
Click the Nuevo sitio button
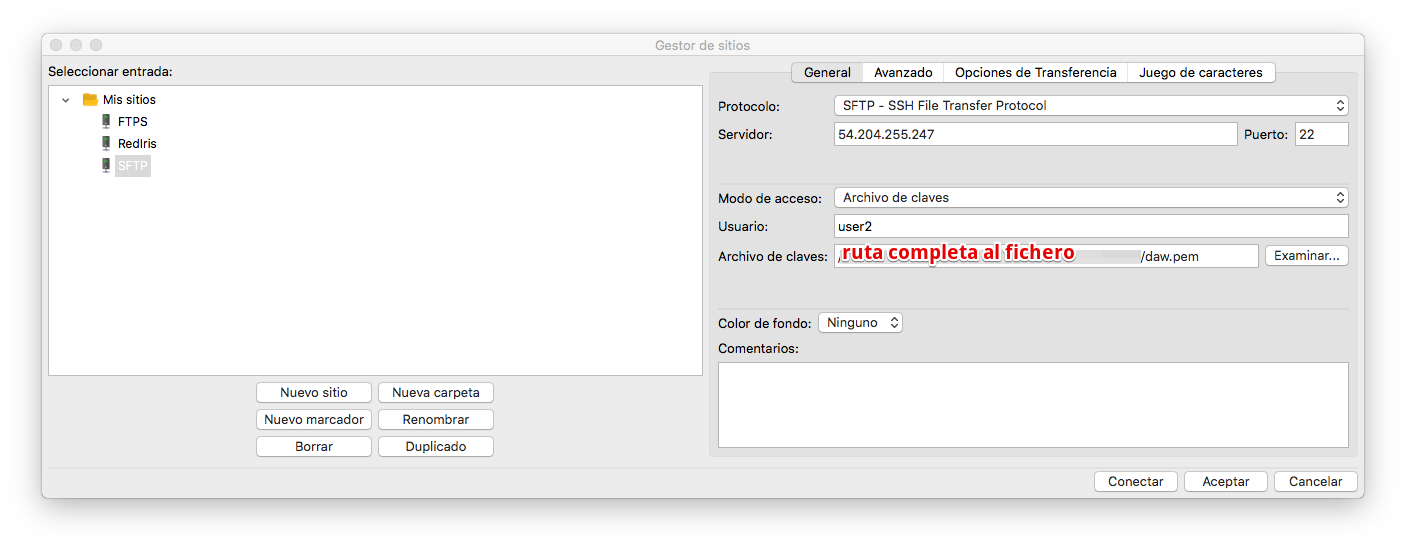pyautogui.click(x=314, y=392)
